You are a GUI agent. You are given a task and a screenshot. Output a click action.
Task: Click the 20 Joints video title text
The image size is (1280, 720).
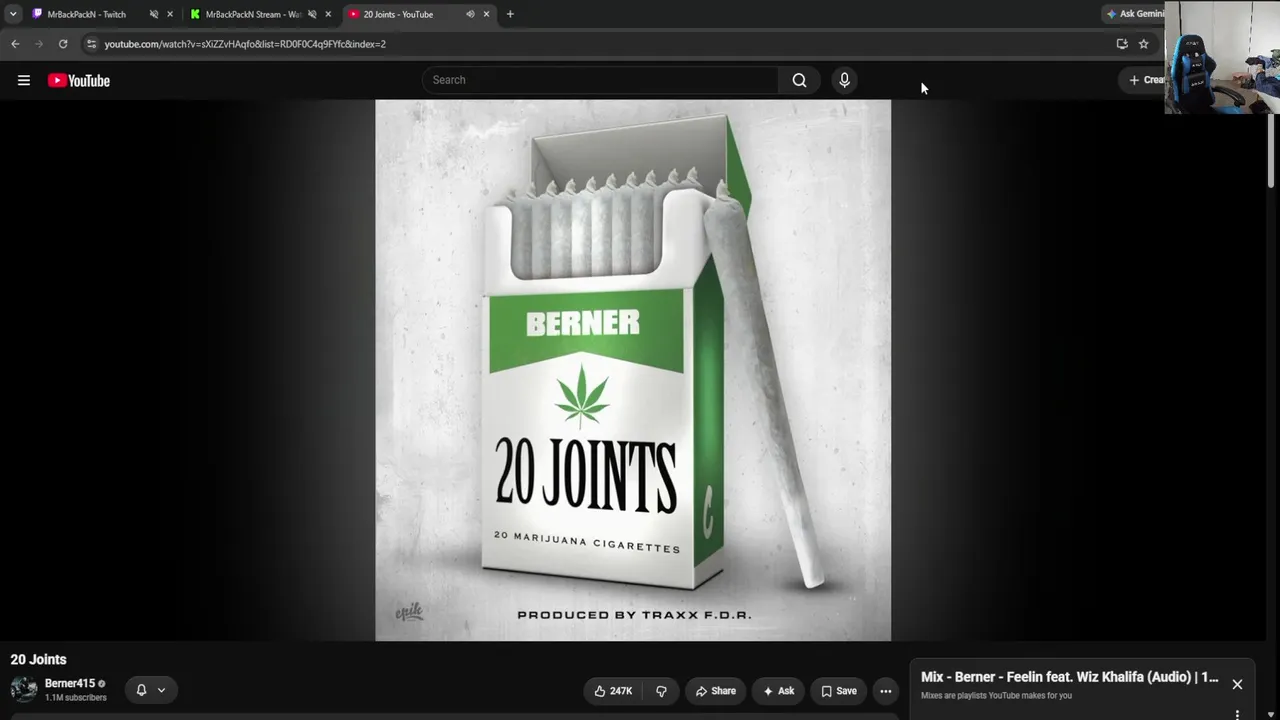pos(39,660)
